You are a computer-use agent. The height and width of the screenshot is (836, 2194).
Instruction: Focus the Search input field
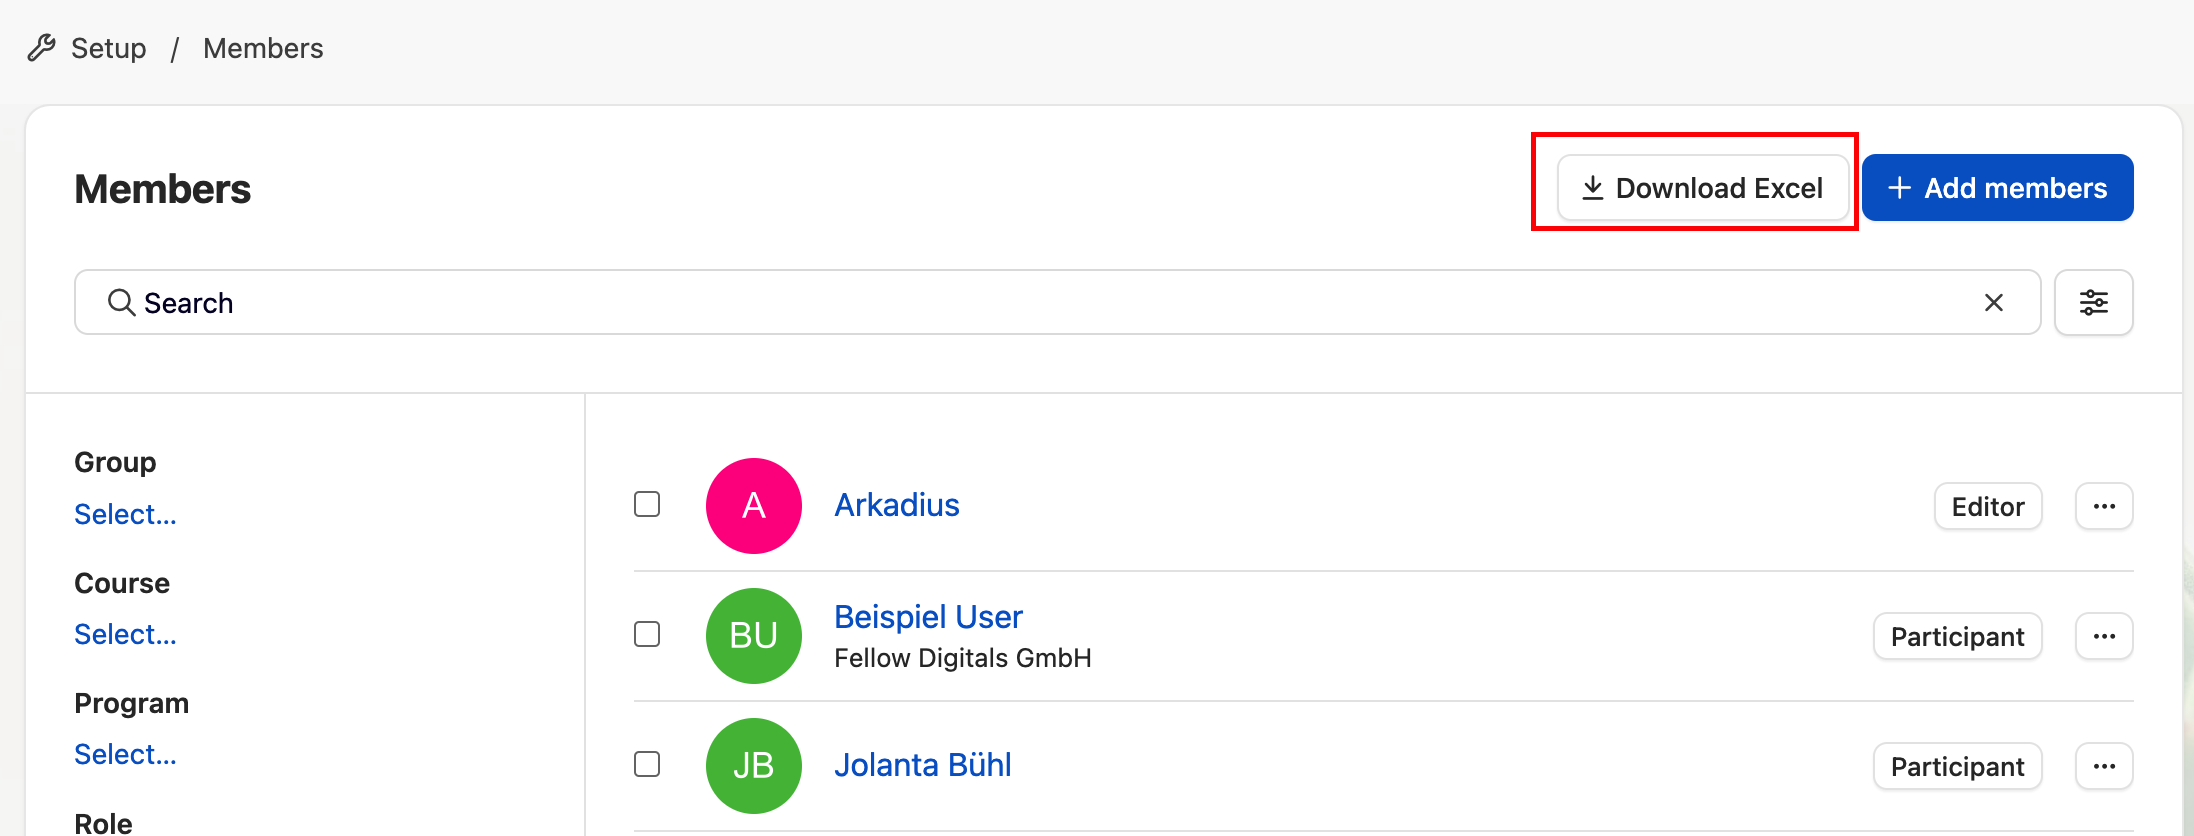[1057, 302]
